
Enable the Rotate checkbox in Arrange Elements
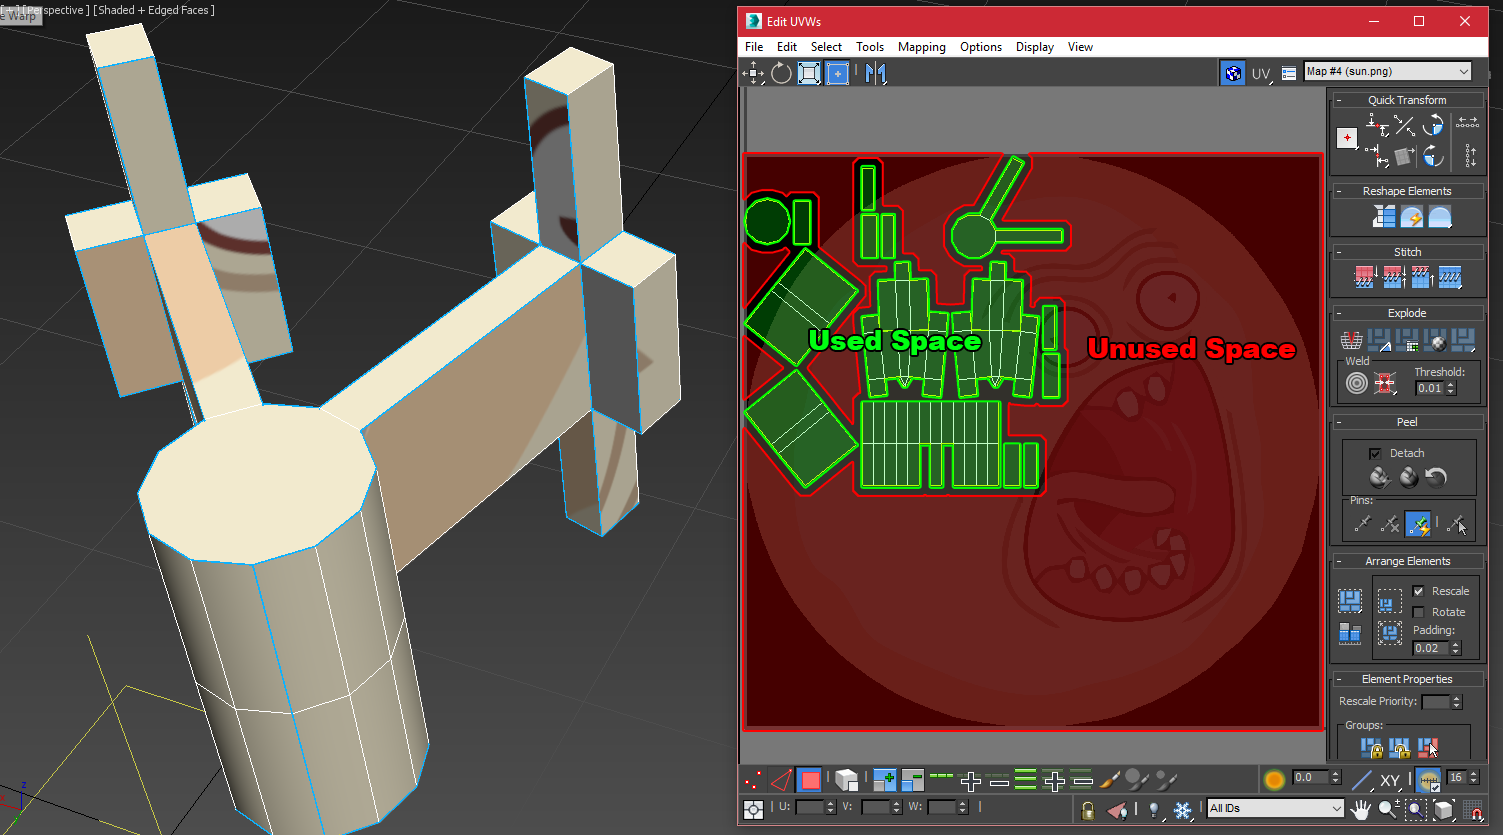pyautogui.click(x=1418, y=612)
